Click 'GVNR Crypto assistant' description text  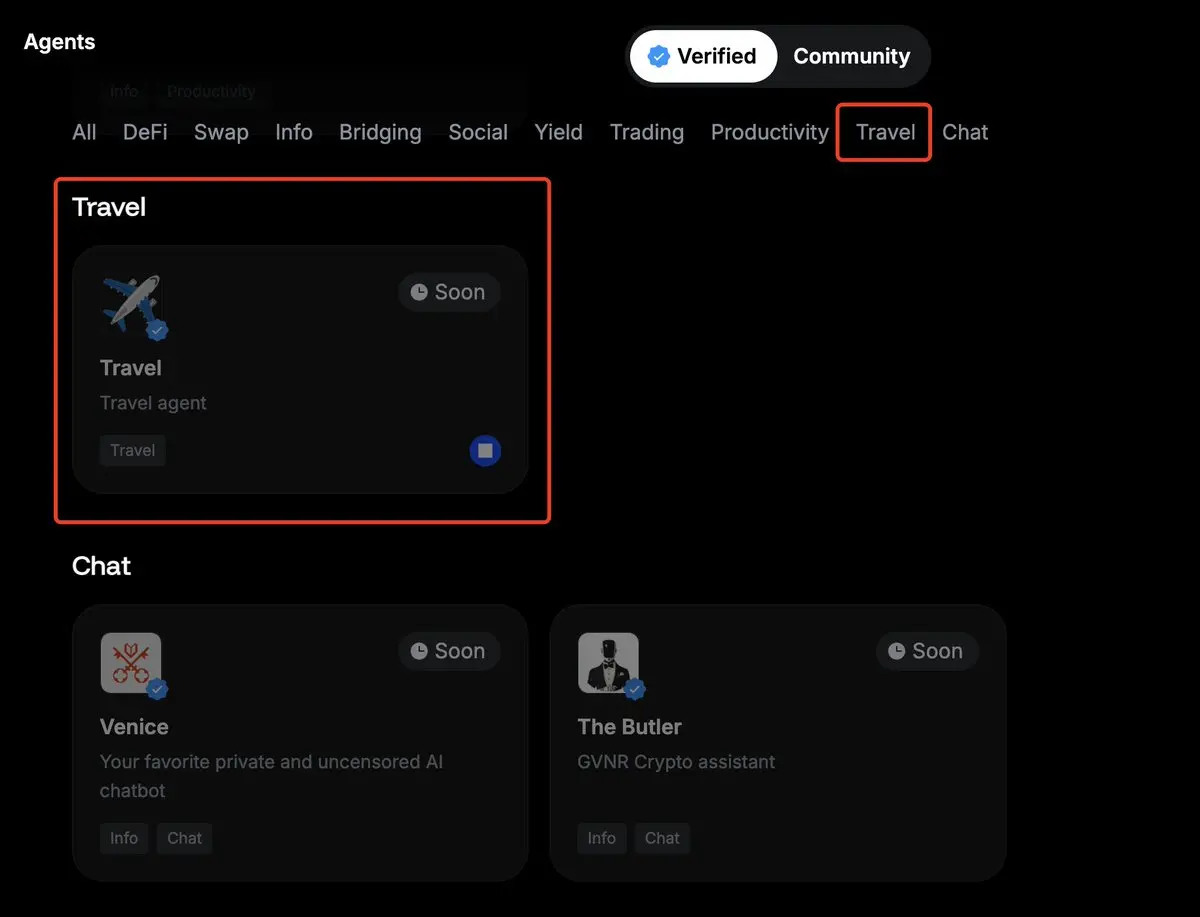pyautogui.click(x=676, y=762)
